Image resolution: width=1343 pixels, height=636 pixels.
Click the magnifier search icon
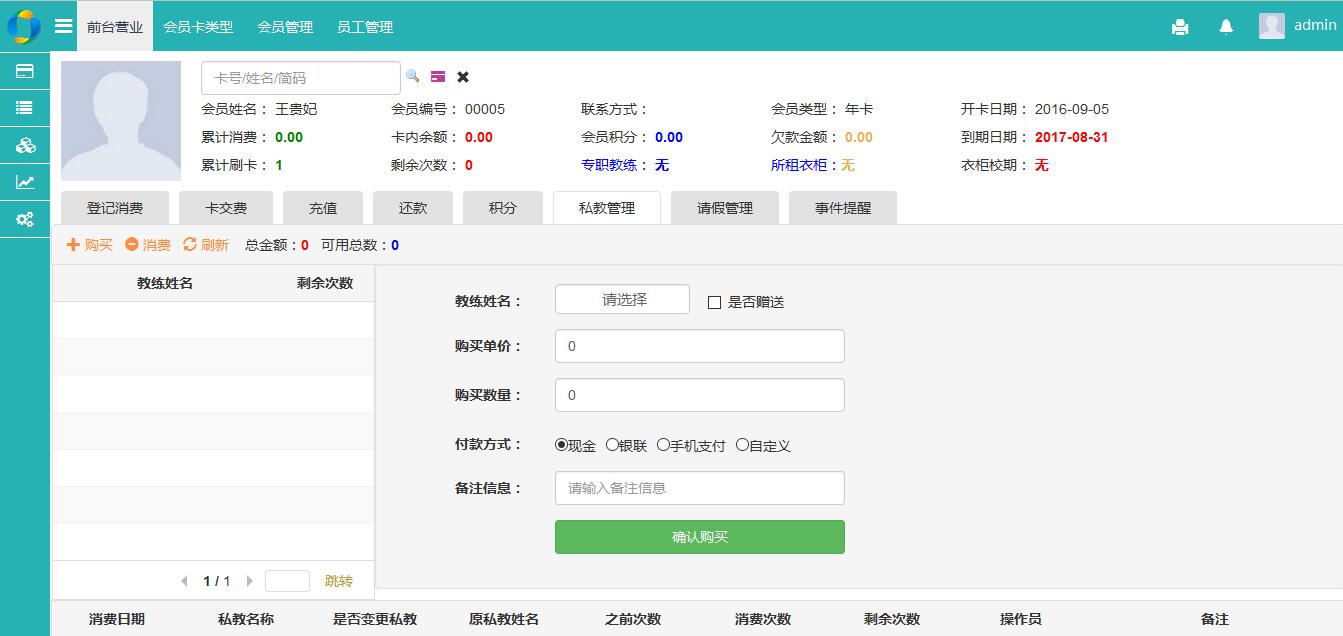coord(412,76)
